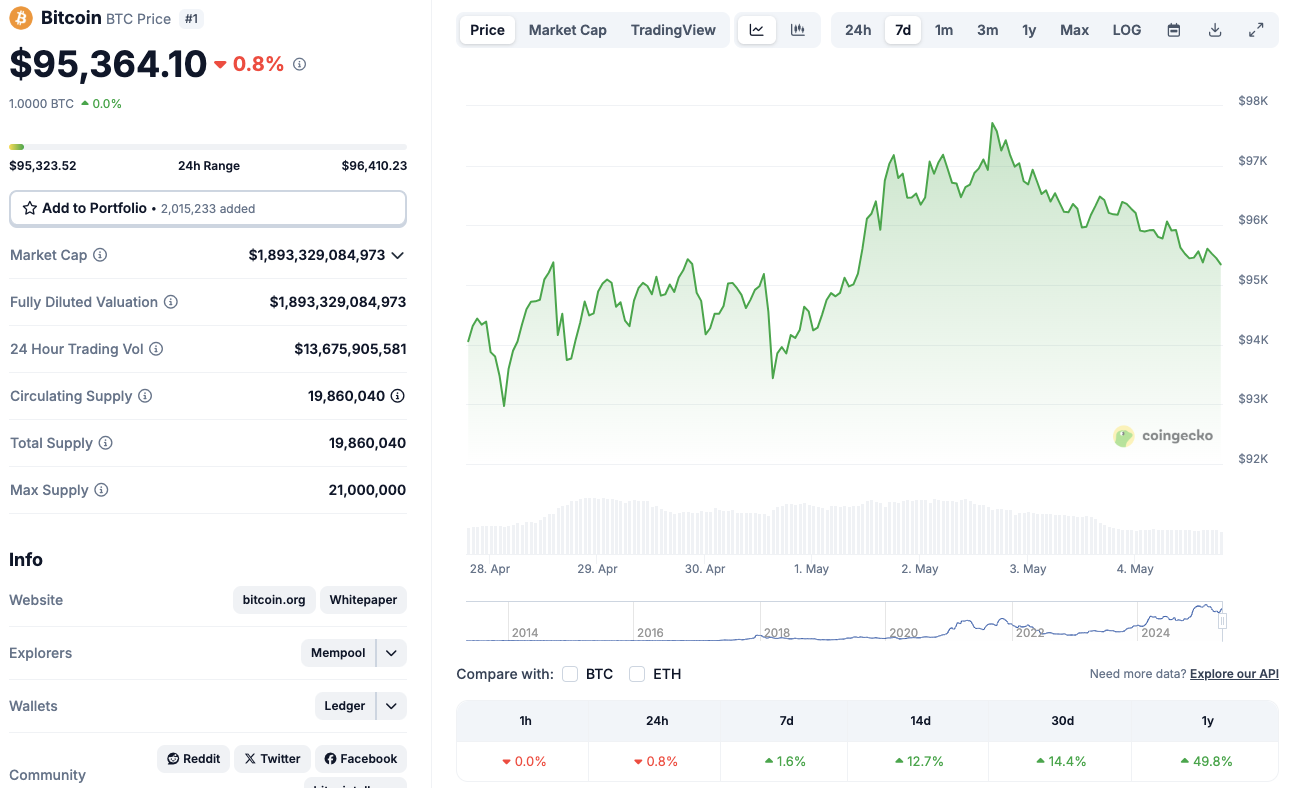Click Explore our API link
This screenshot has width=1310, height=788.
1234,674
